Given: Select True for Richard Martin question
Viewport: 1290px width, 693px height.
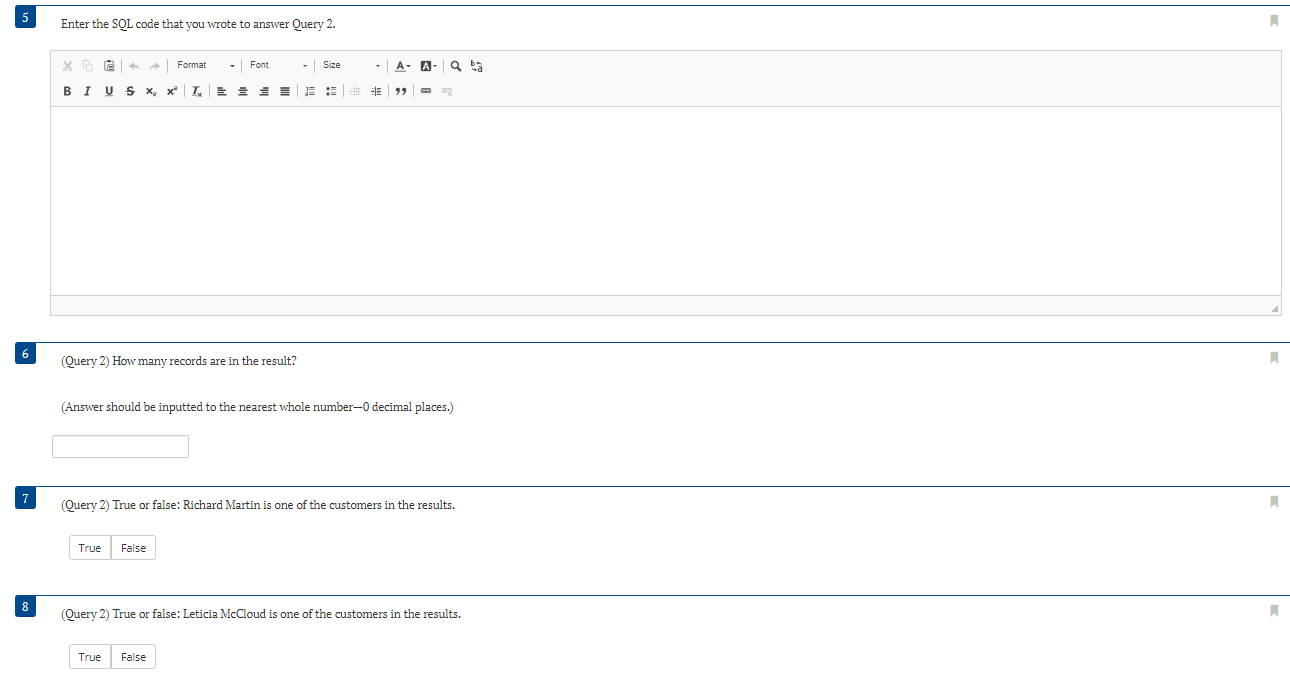Looking at the screenshot, I should [x=90, y=548].
